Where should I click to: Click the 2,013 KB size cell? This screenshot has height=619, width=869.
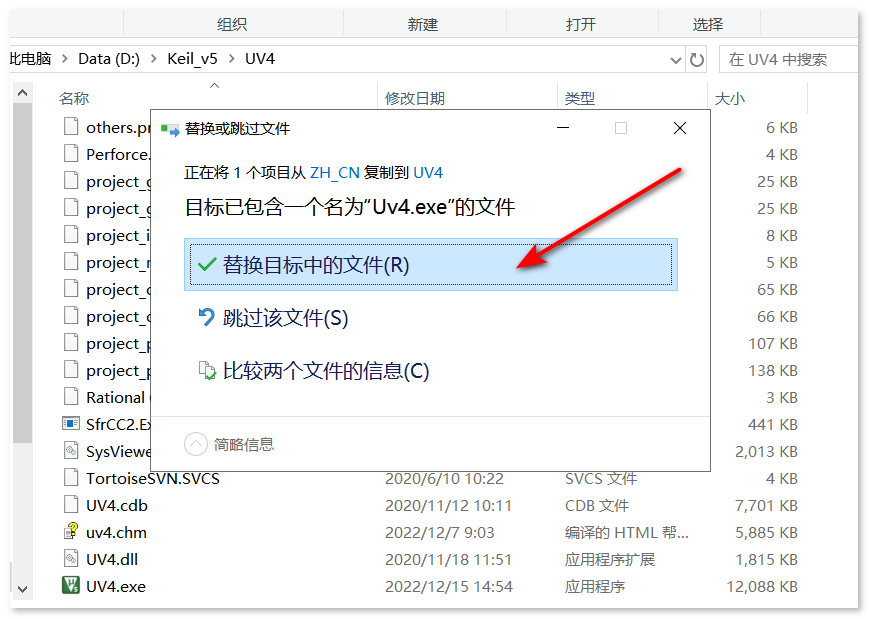tap(766, 452)
